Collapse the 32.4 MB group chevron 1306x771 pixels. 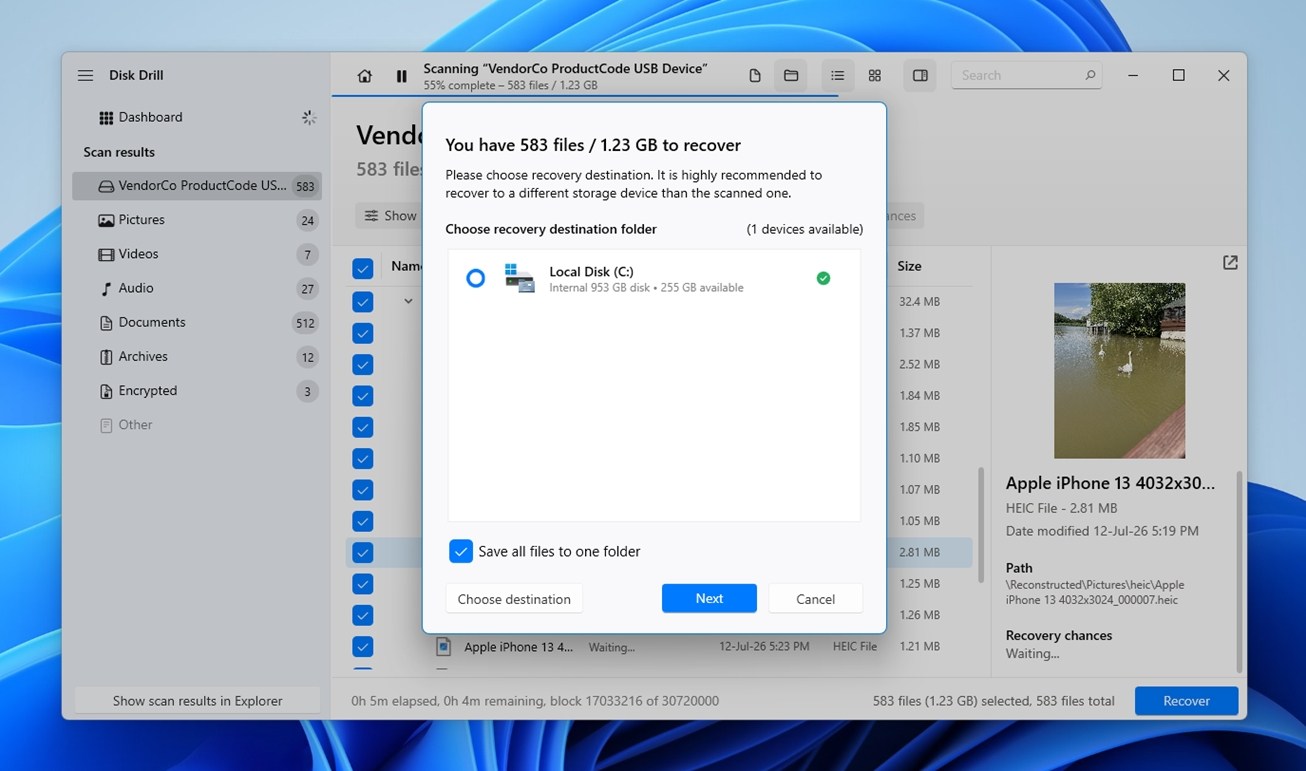pos(408,301)
